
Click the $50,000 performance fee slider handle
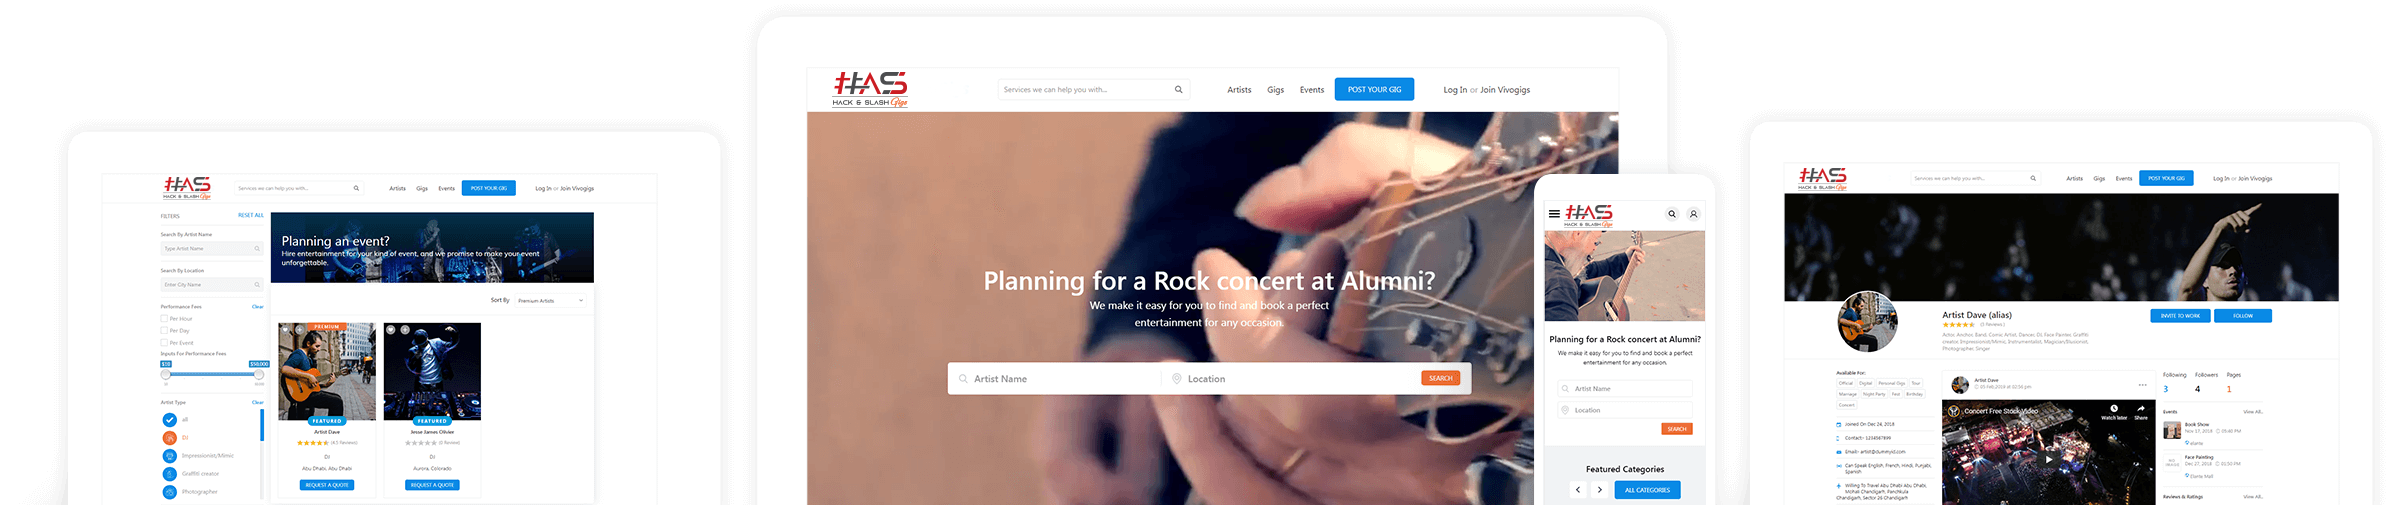click(259, 374)
